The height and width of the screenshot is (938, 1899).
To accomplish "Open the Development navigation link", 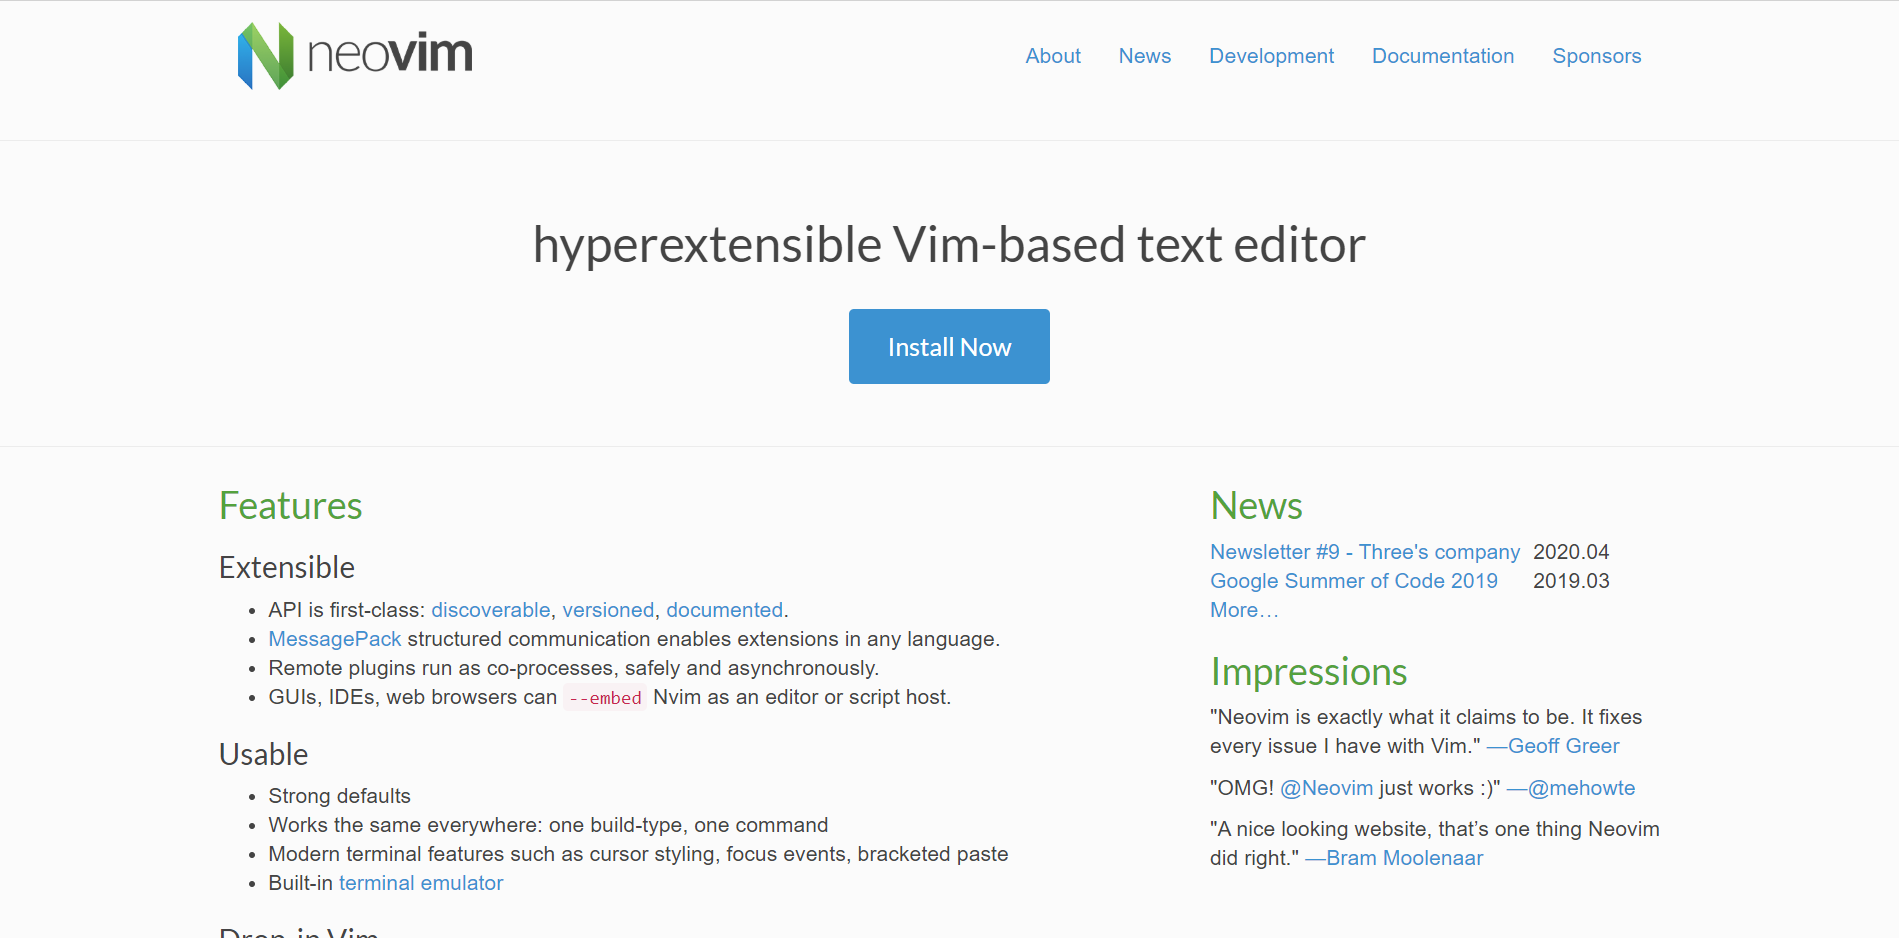I will pyautogui.click(x=1271, y=56).
